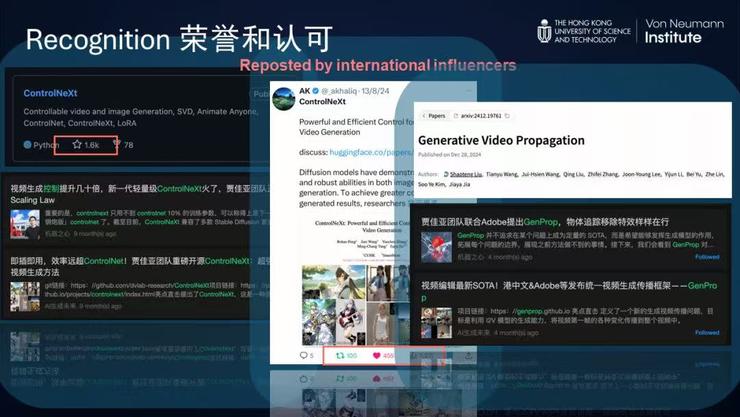Open the ControlNeXt repository title link
Image resolution: width=740 pixels, height=417 pixels.
(x=50, y=93)
